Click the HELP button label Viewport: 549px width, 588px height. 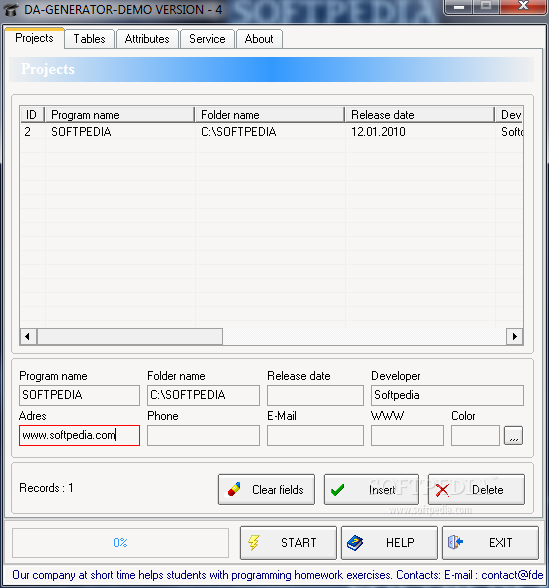tap(400, 543)
